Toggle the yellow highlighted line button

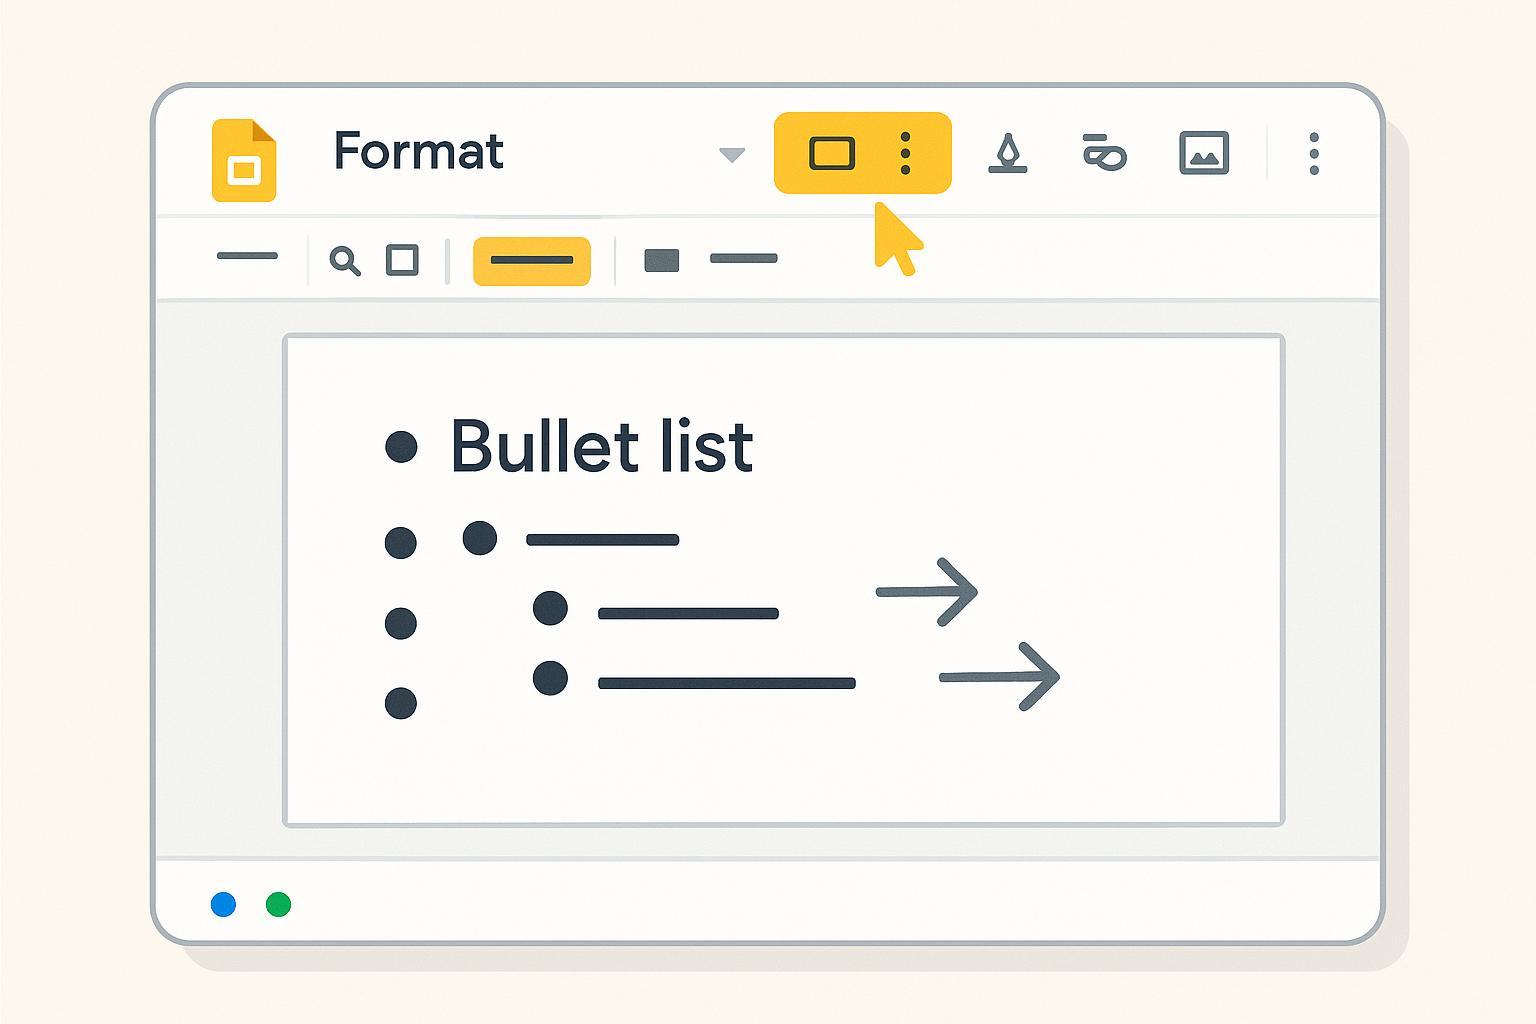click(x=531, y=261)
